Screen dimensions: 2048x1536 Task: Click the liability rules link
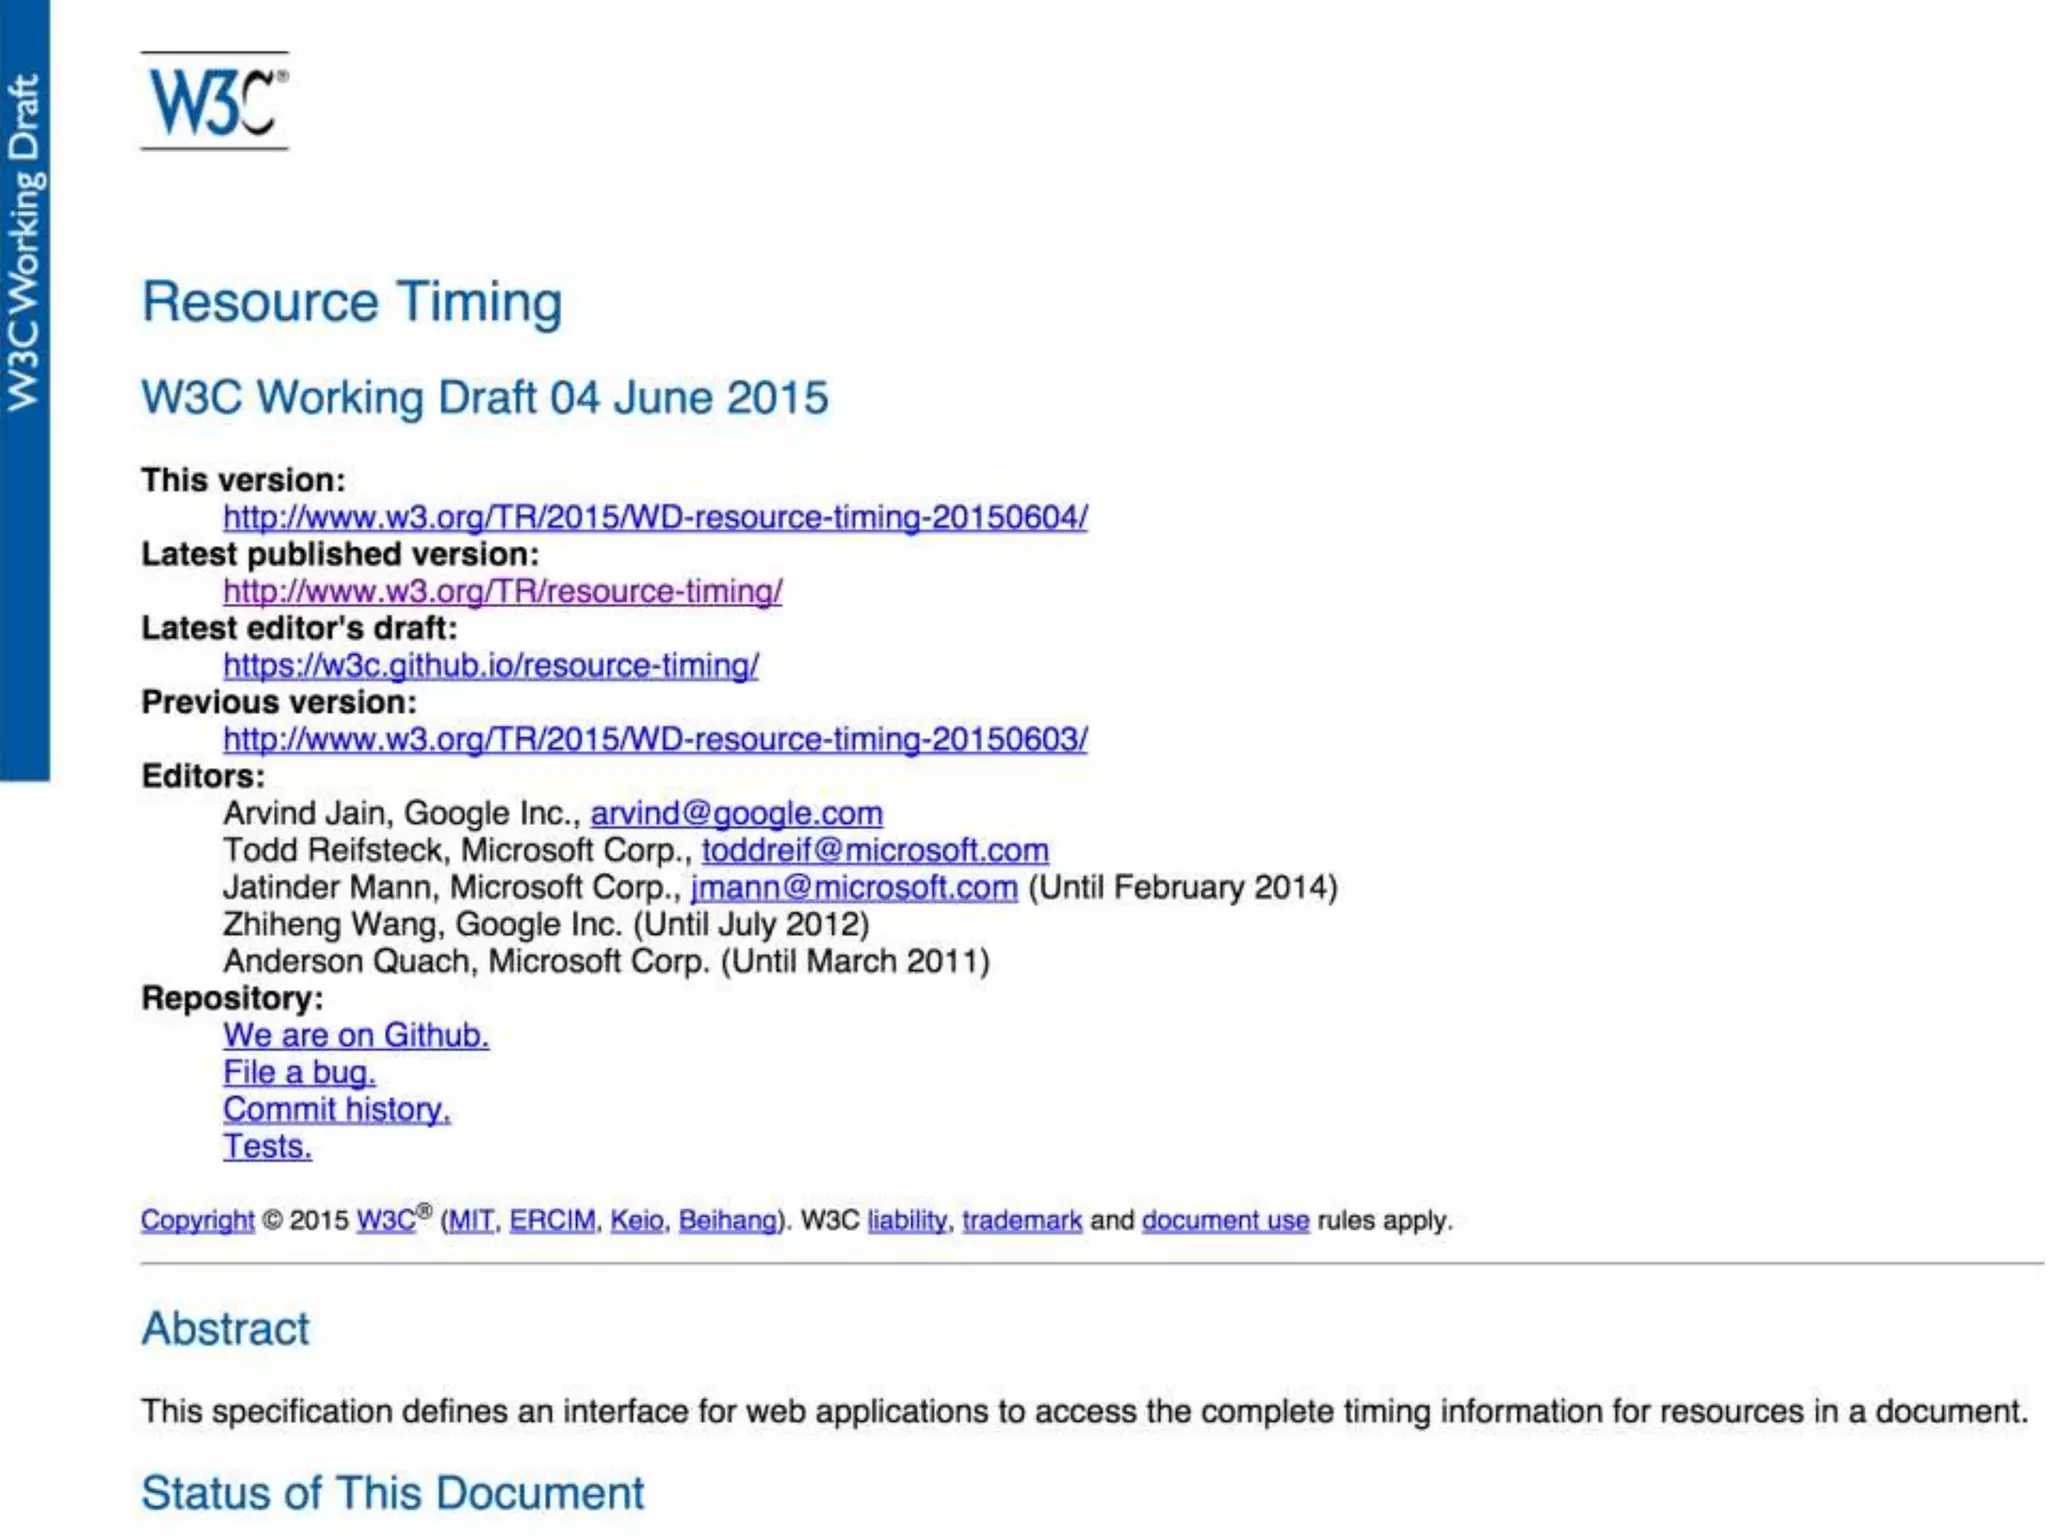(907, 1220)
